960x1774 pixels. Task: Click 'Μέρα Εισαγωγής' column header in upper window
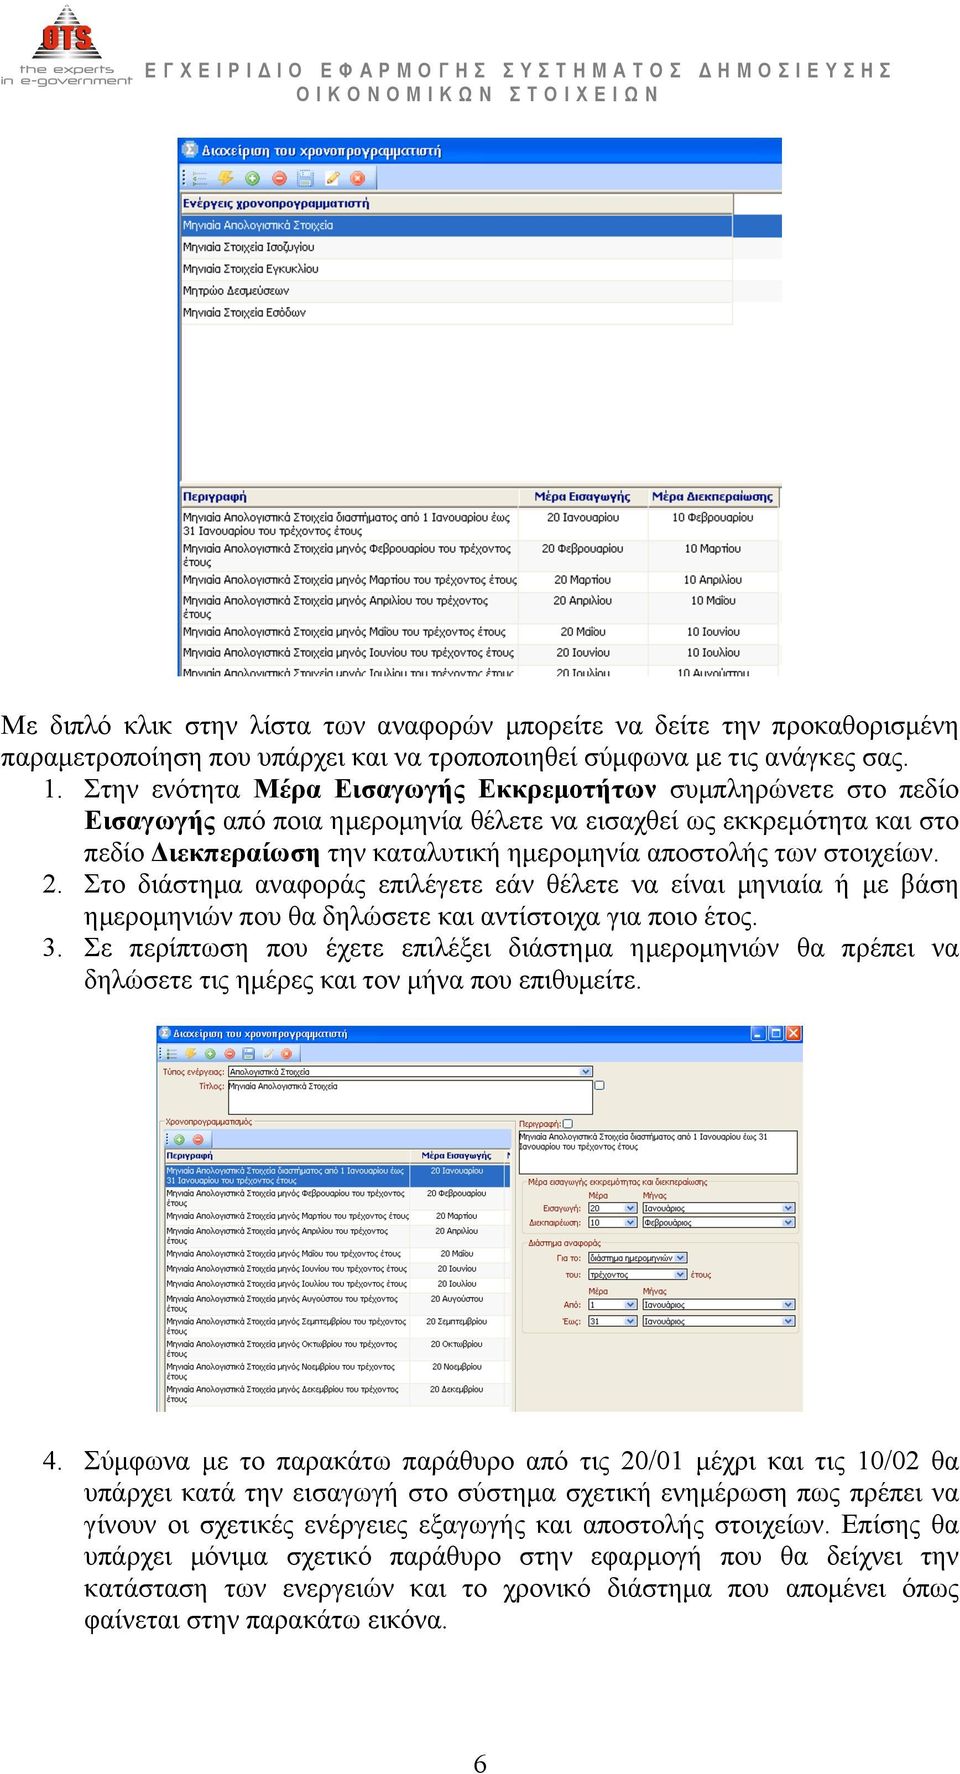pos(582,496)
